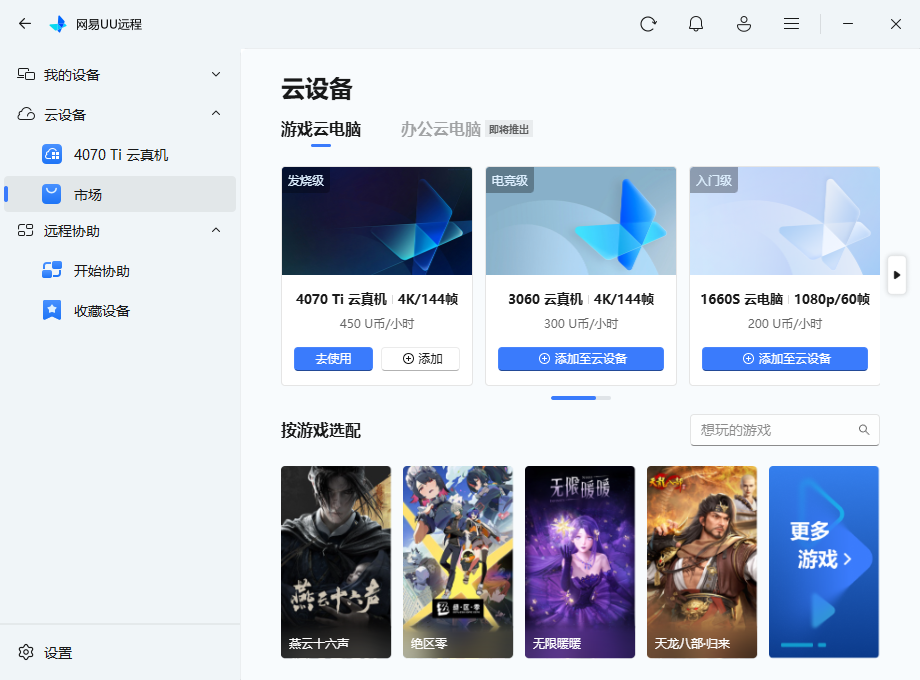920x680 pixels.
Task: Open the 绝区零 game card
Action: point(458,561)
